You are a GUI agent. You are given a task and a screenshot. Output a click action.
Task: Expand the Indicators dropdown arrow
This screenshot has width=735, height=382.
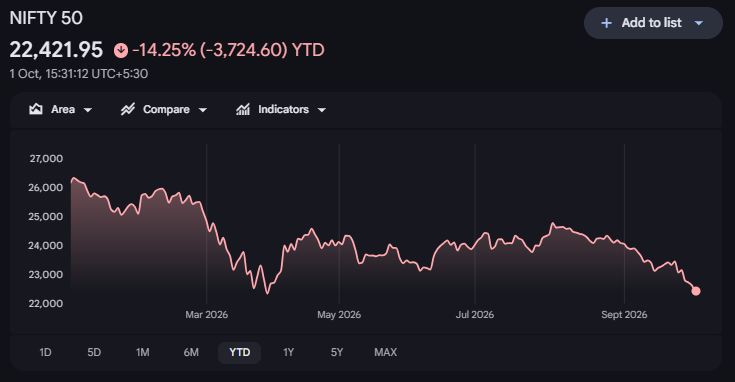322,110
